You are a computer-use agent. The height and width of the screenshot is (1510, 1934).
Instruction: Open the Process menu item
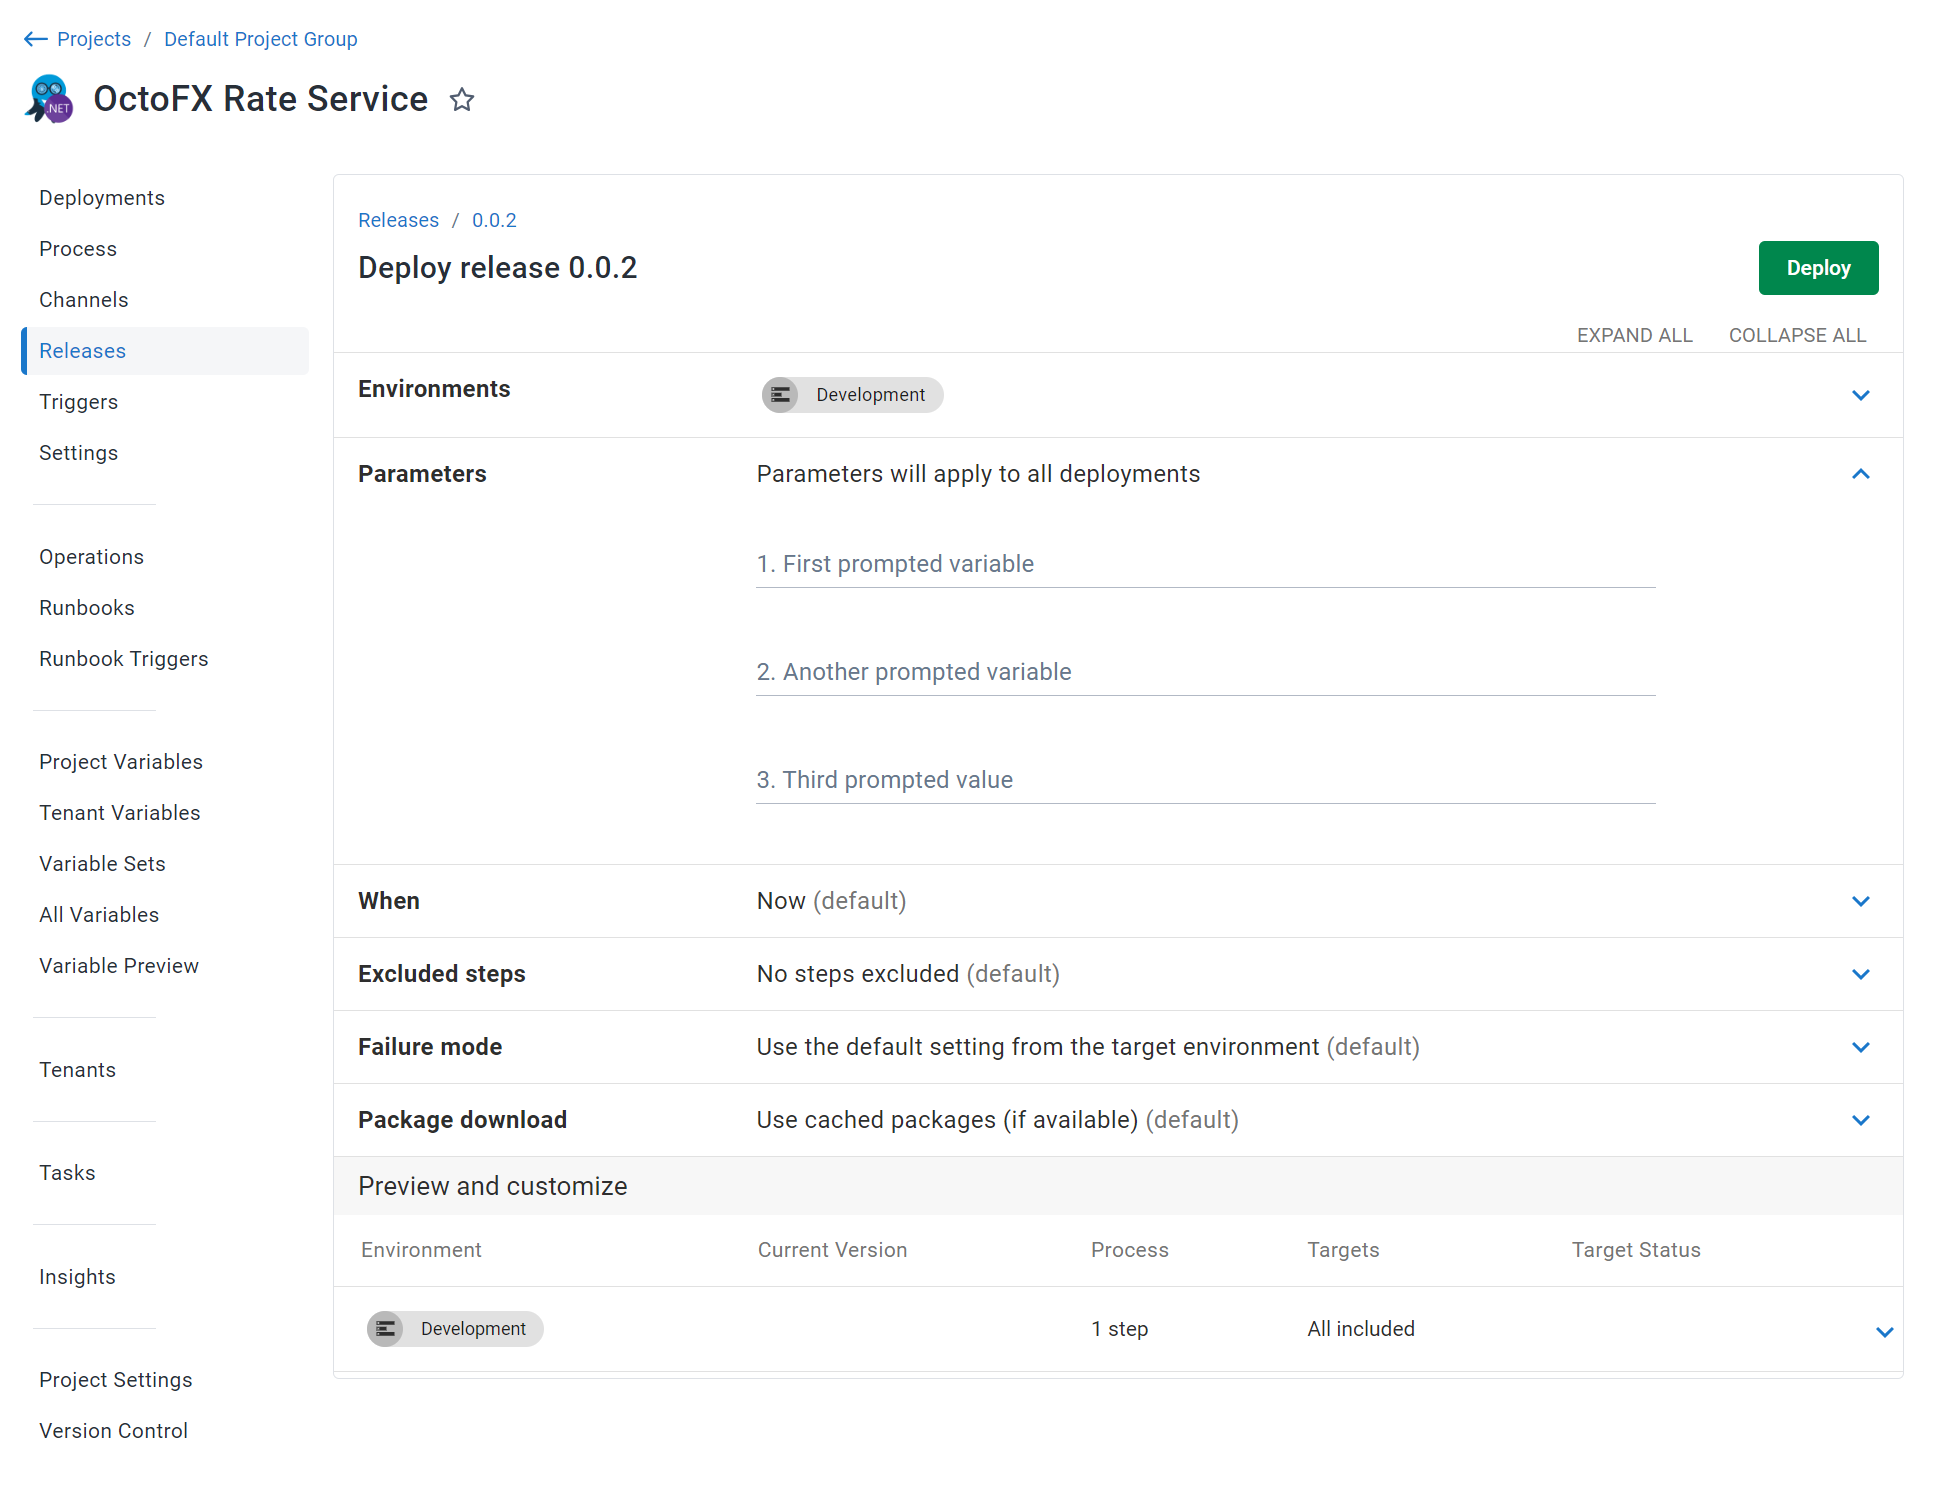(78, 249)
